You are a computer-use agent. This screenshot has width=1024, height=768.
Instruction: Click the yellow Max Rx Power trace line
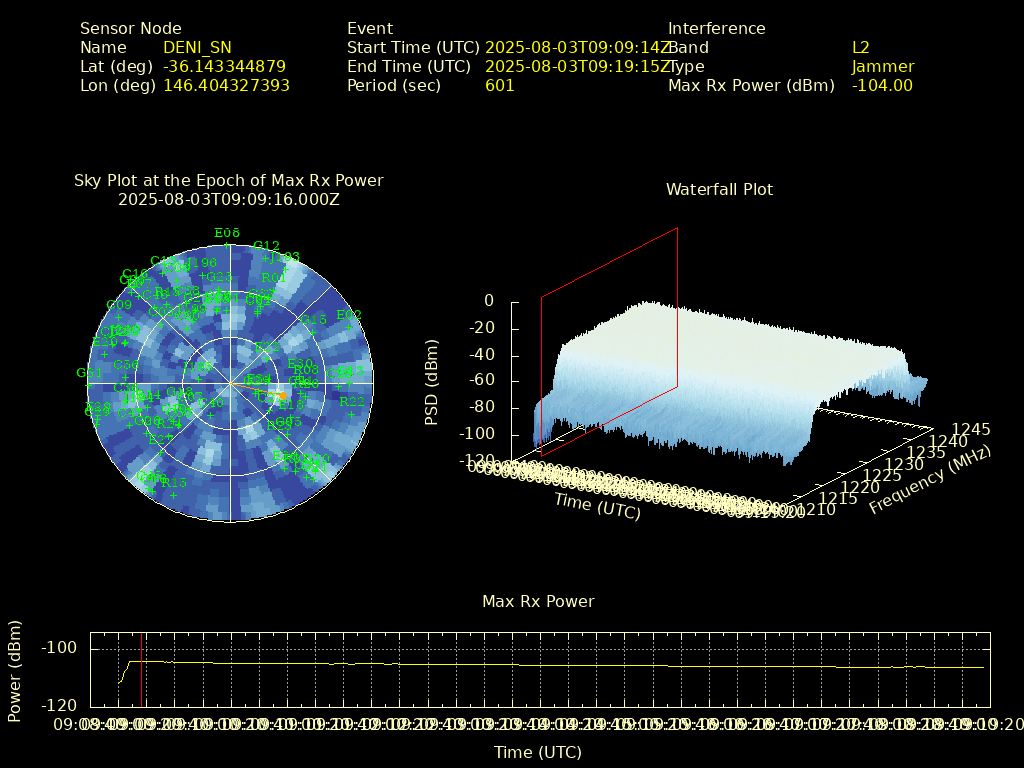coord(500,664)
